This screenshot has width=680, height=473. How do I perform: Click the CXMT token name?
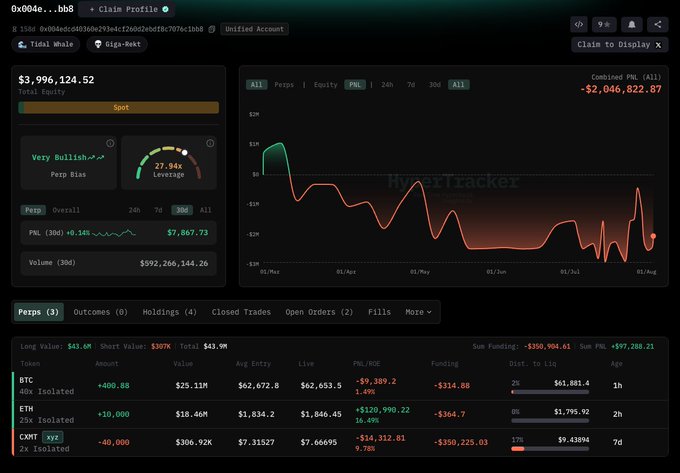28,437
